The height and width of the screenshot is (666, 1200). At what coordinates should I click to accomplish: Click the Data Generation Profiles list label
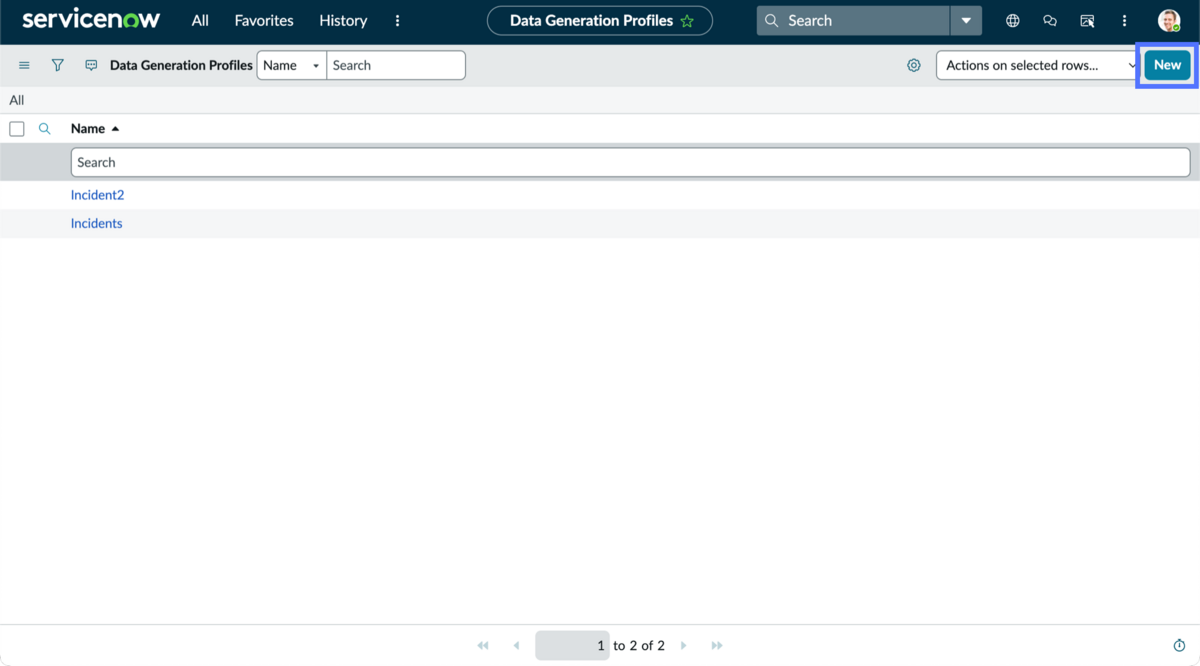(x=181, y=65)
